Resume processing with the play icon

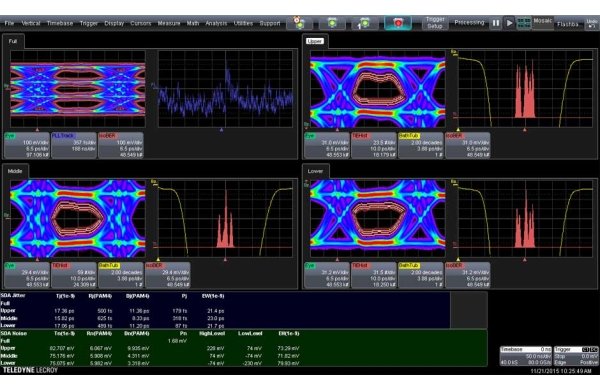[x=509, y=23]
